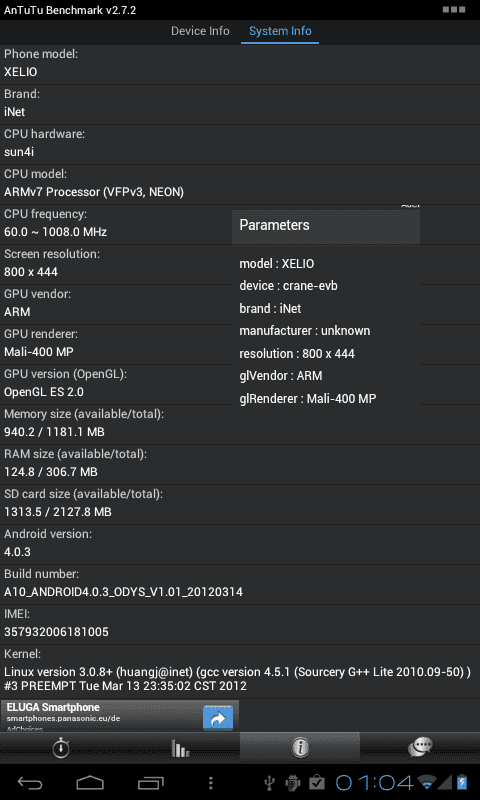480x800 pixels.
Task: Tap the Android debugging notification icon
Action: (x=293, y=782)
